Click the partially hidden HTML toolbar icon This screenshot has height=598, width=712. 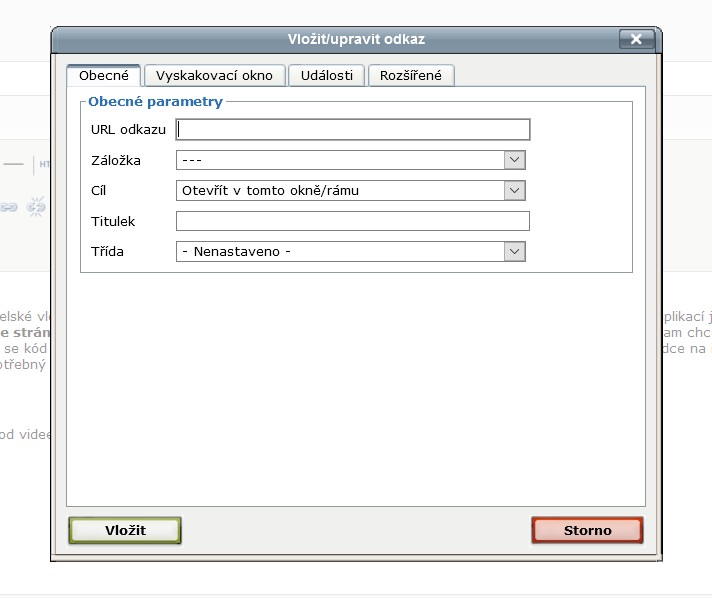coord(44,163)
